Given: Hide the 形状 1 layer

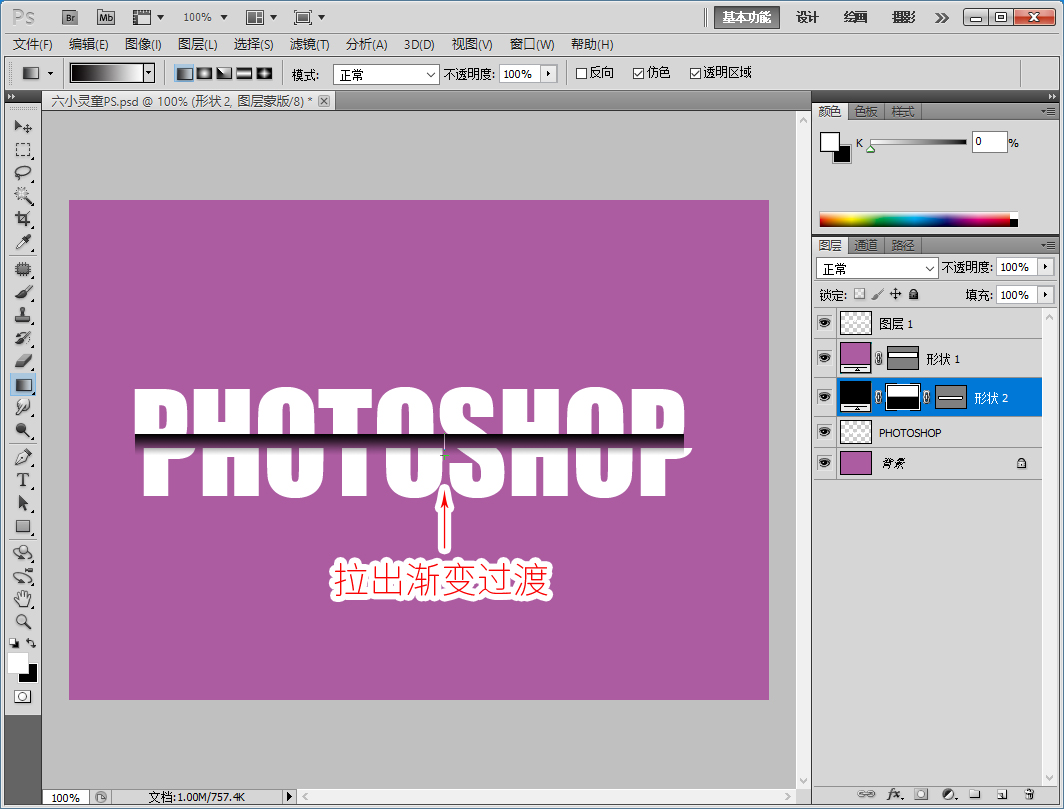Looking at the screenshot, I should (x=824, y=358).
